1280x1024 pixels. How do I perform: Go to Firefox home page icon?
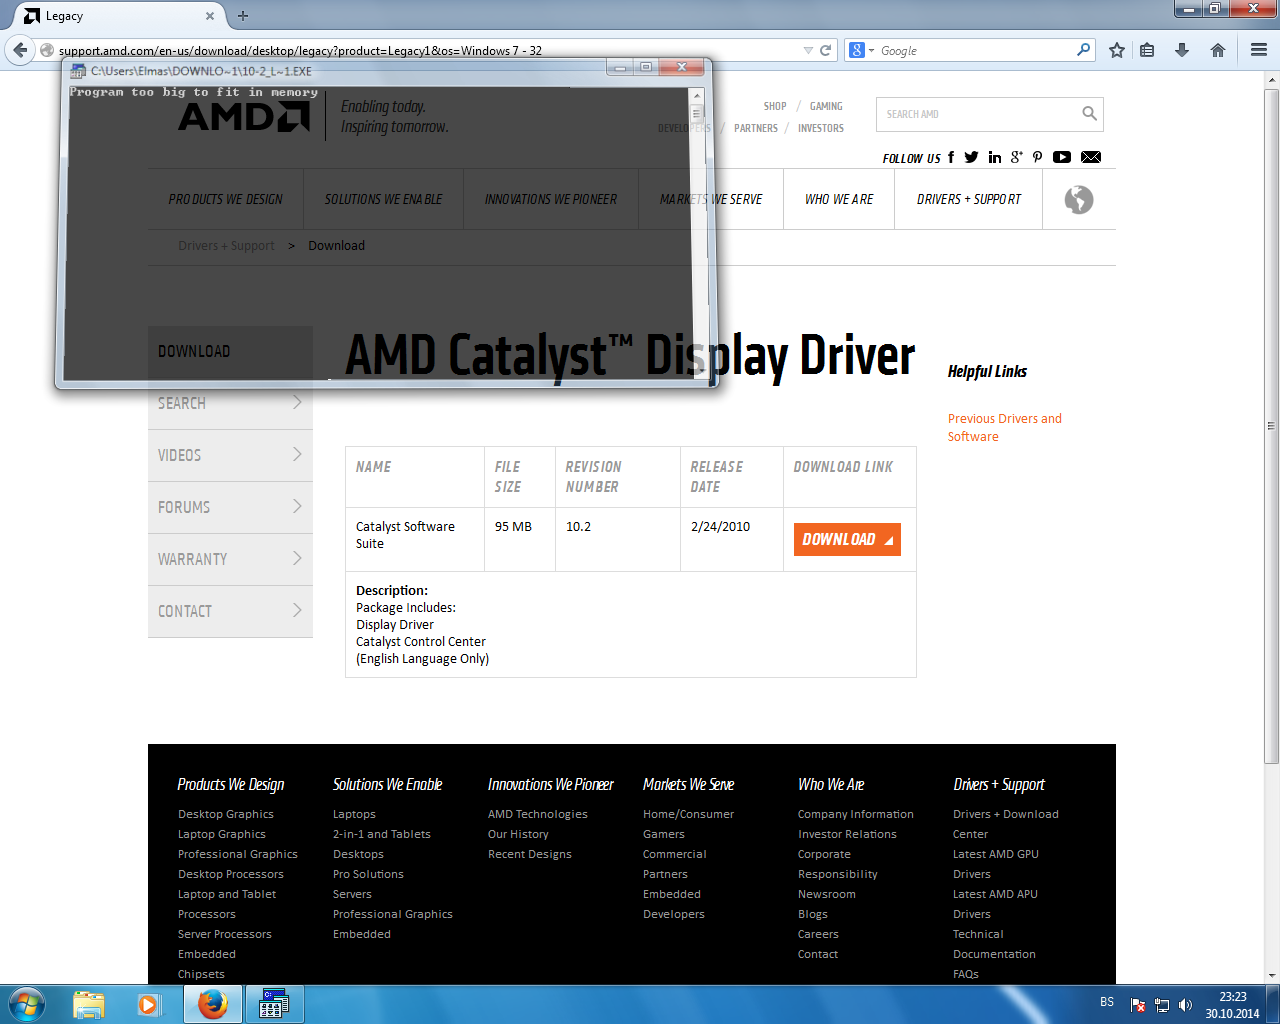tap(1218, 50)
